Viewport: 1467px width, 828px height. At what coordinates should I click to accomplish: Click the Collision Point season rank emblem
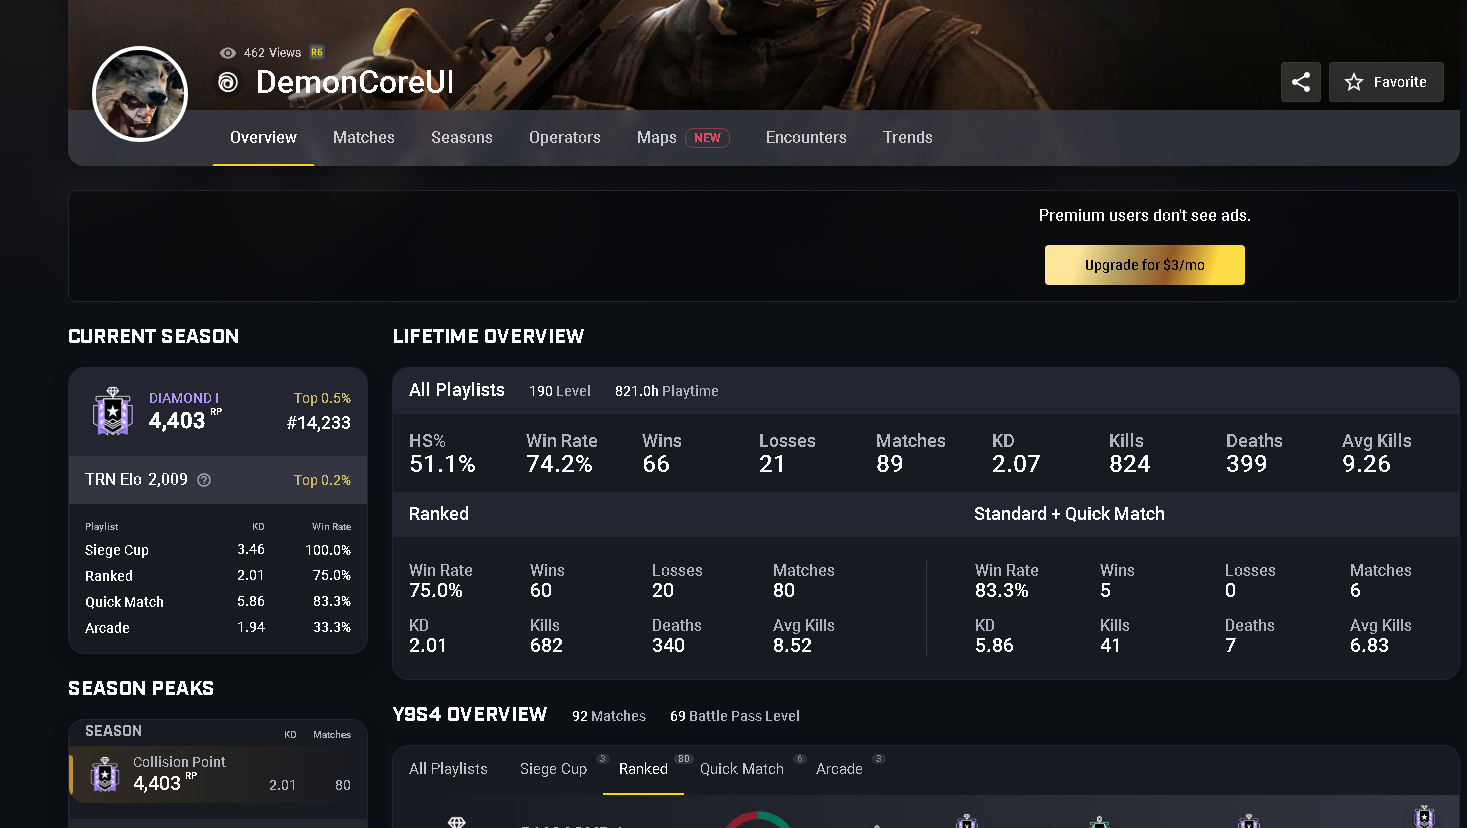pyautogui.click(x=105, y=774)
